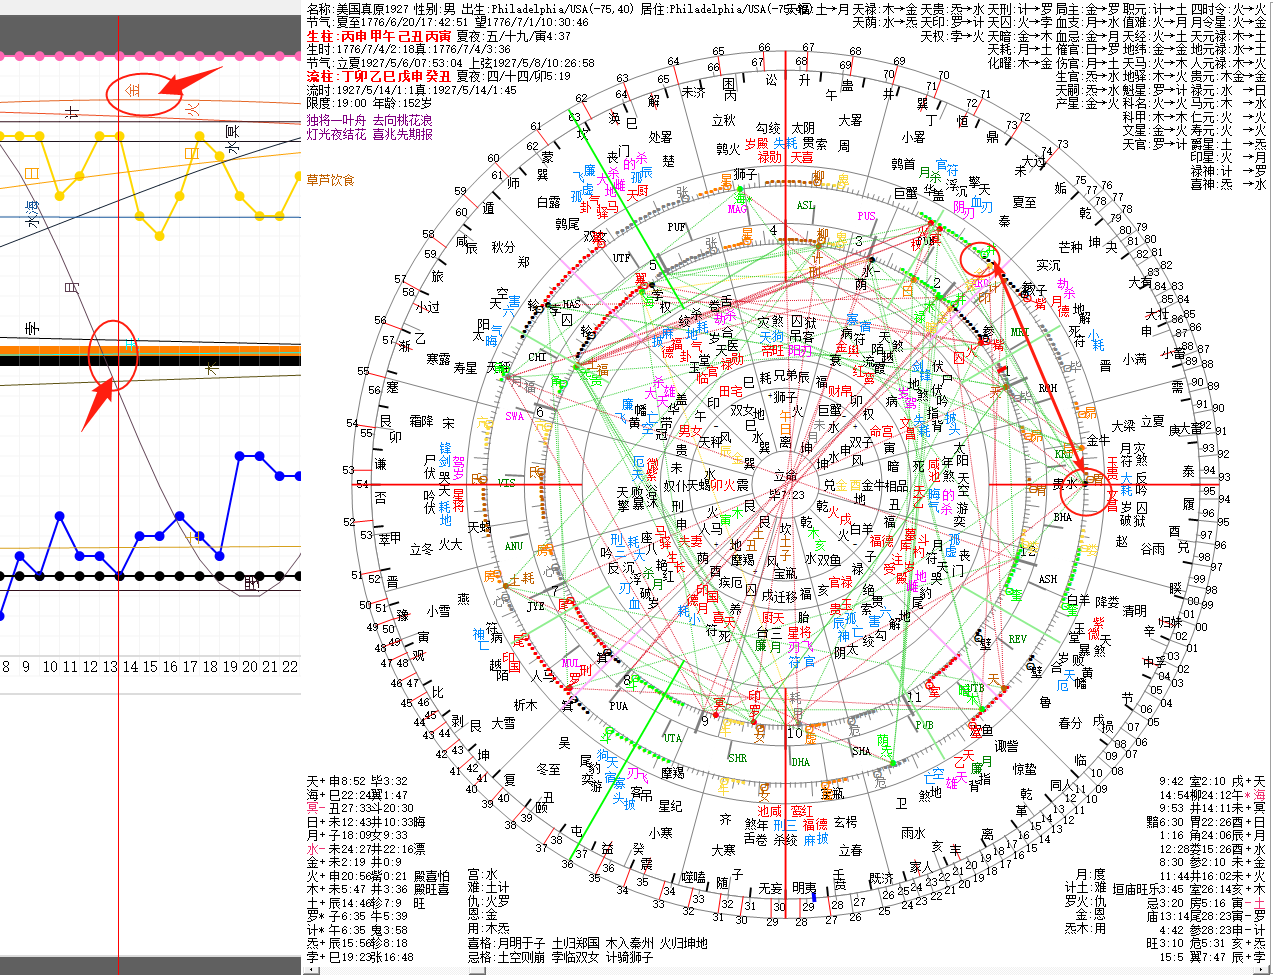This screenshot has width=1273, height=975.
Task: Click the SWA label on the chart ring
Action: coord(514,416)
